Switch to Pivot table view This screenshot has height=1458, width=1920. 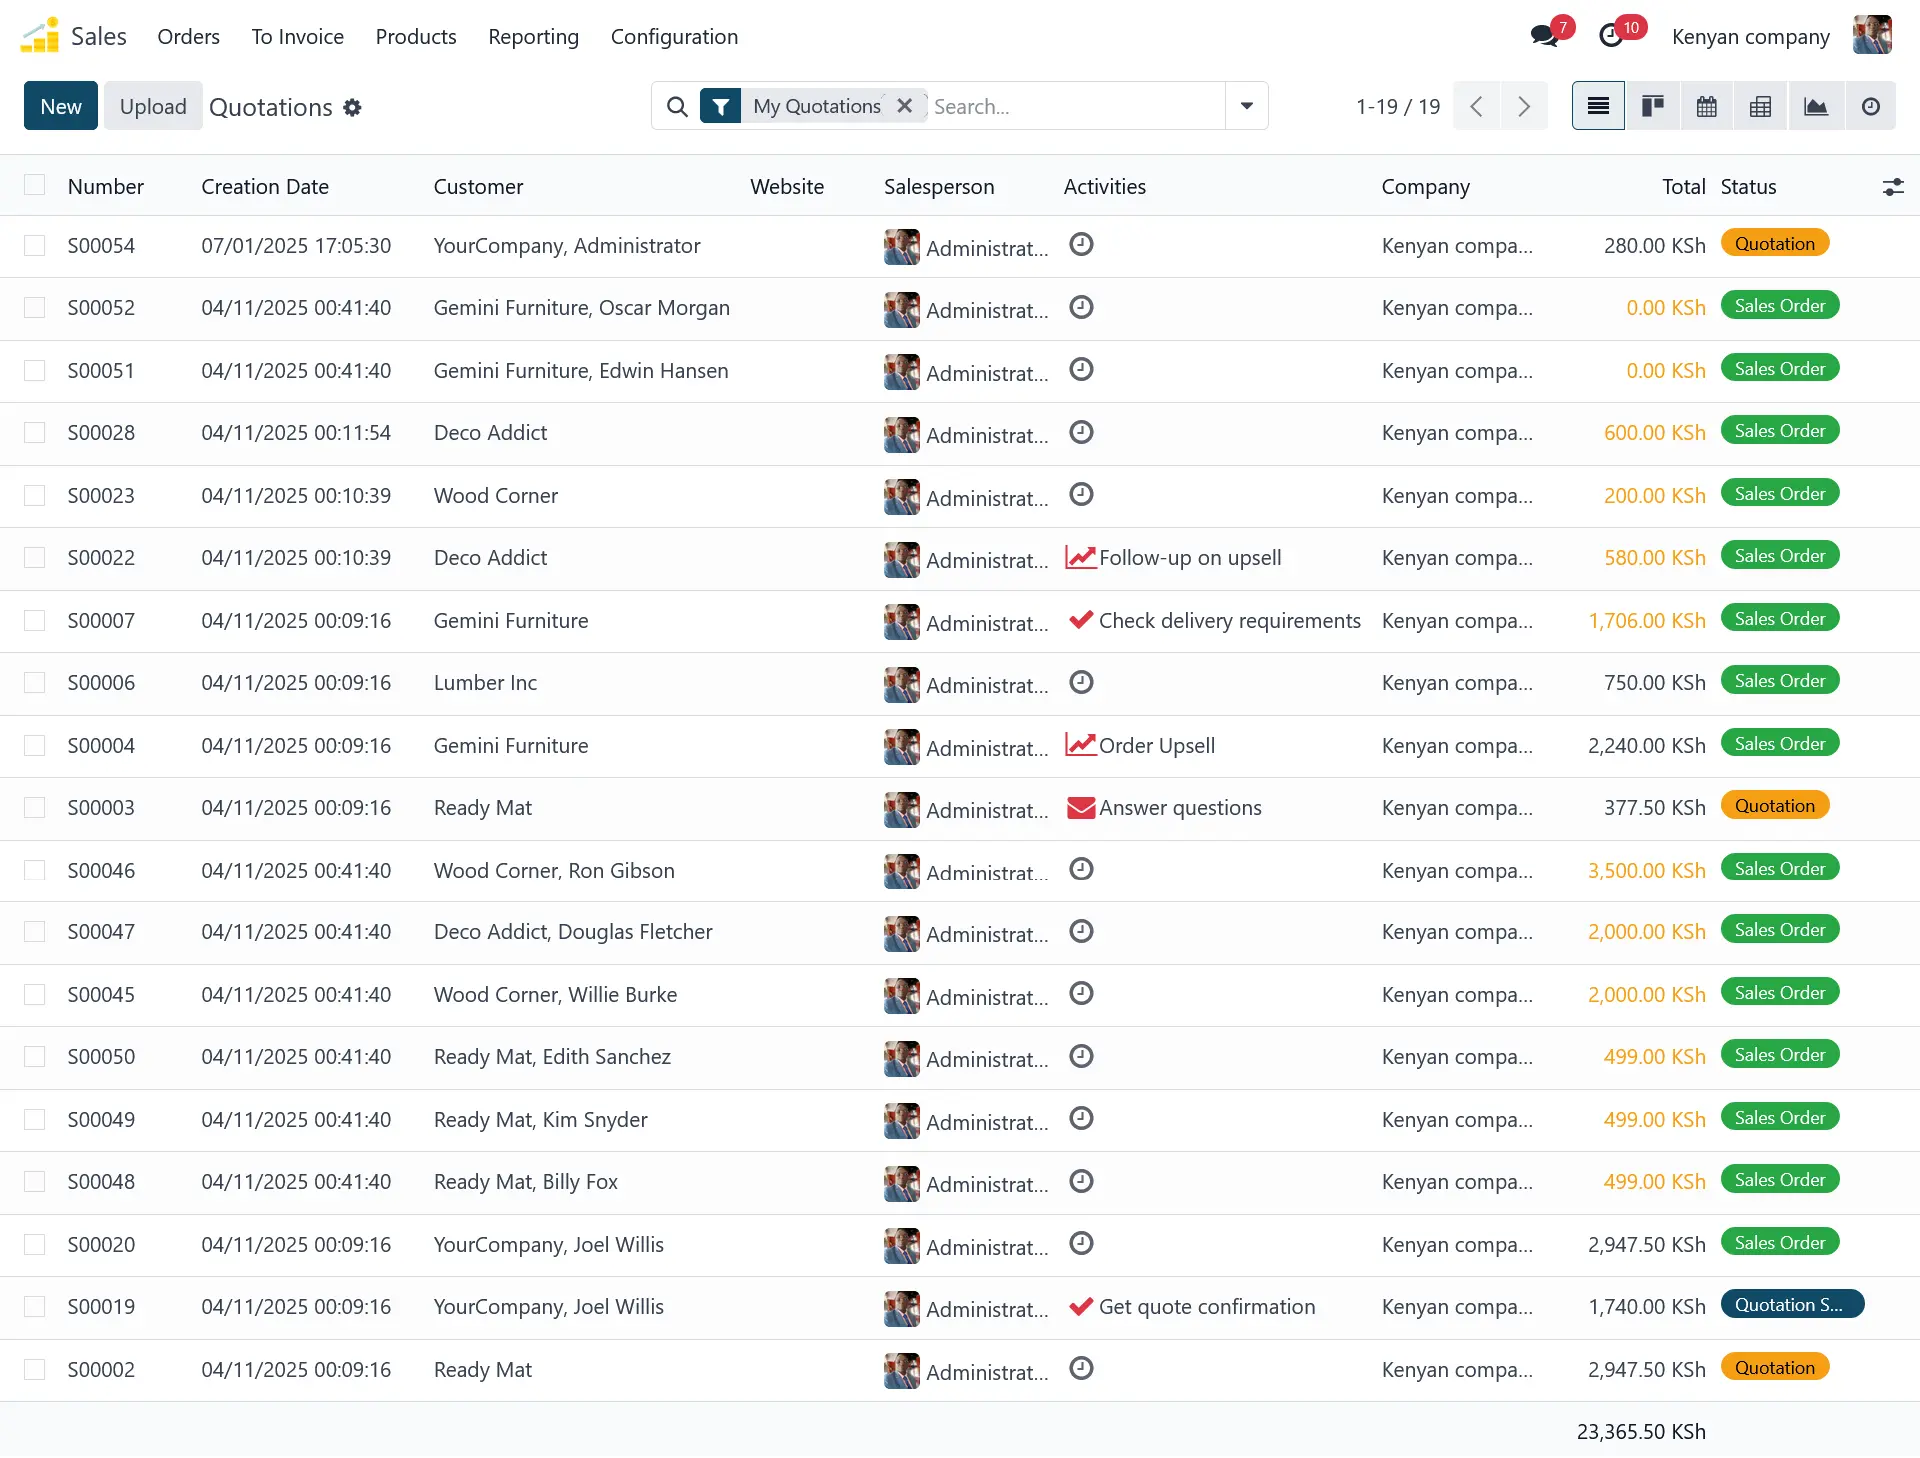point(1760,106)
